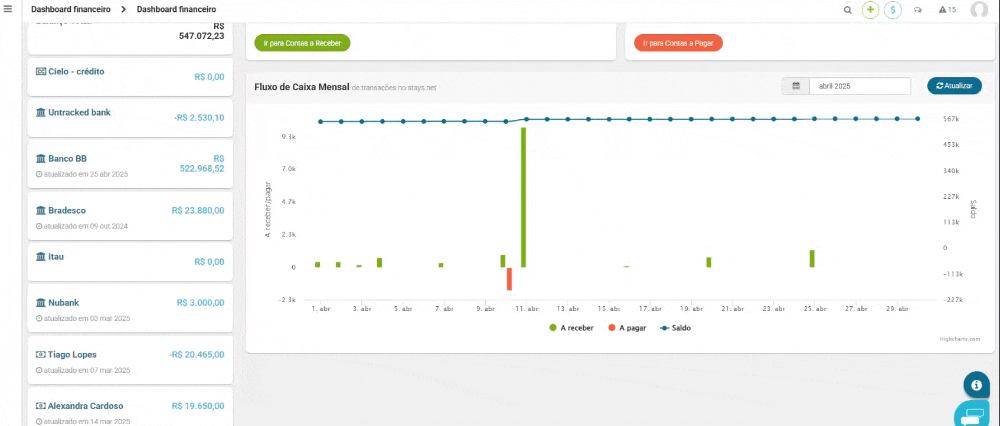Open the hamburger sidebar menu
Viewport: 1000px width, 426px height.
[x=8, y=9]
